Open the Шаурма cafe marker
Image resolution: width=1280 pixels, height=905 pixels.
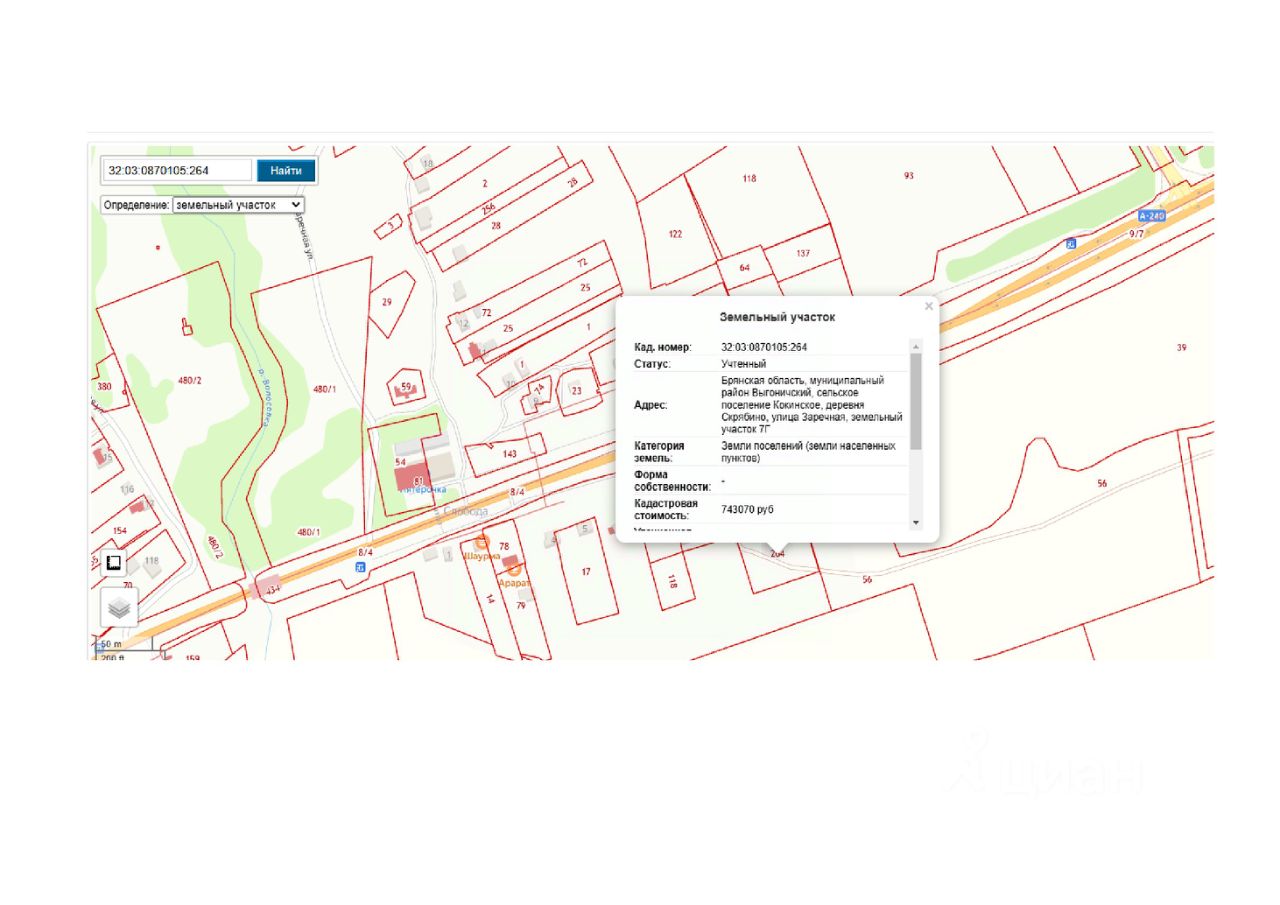[x=481, y=542]
